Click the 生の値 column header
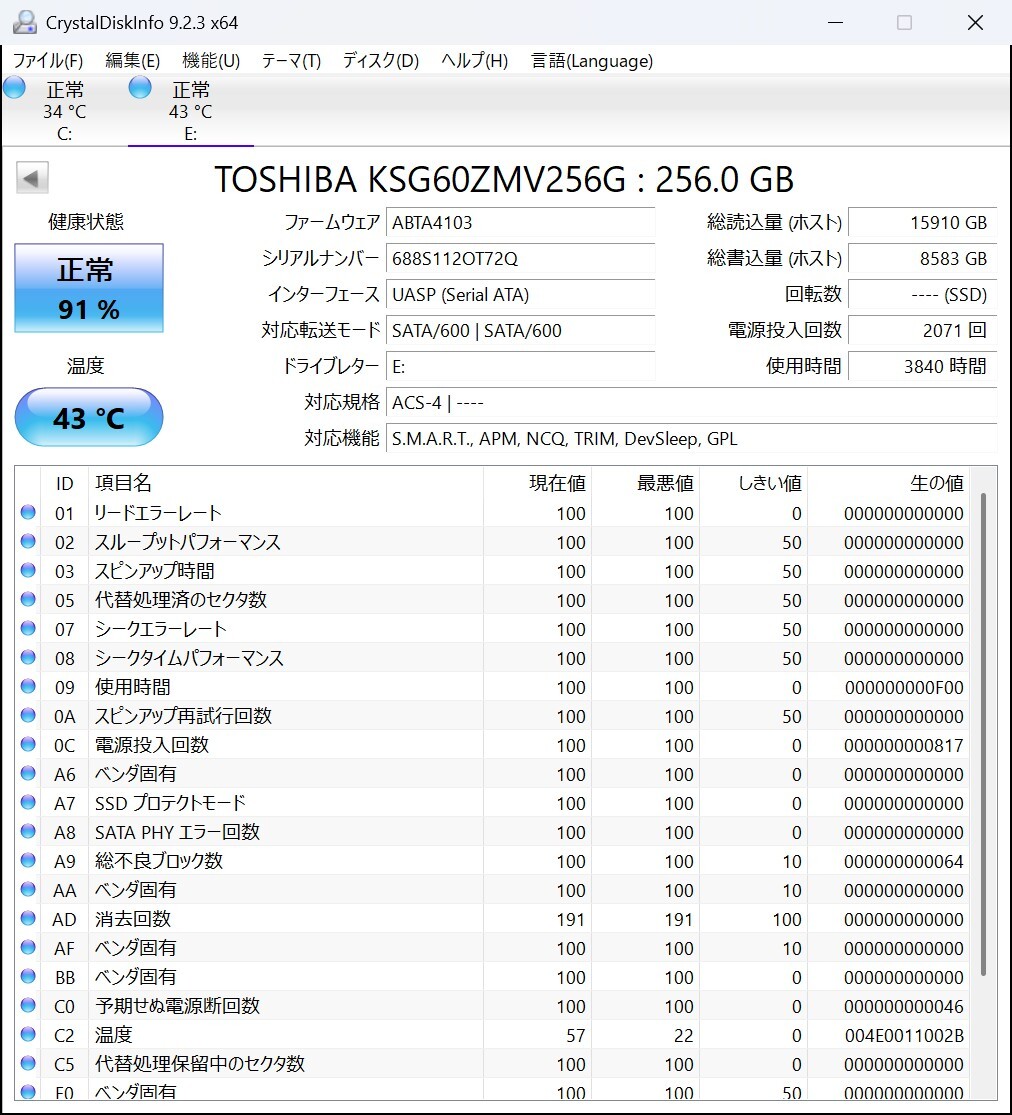The image size is (1012, 1115). (888, 483)
